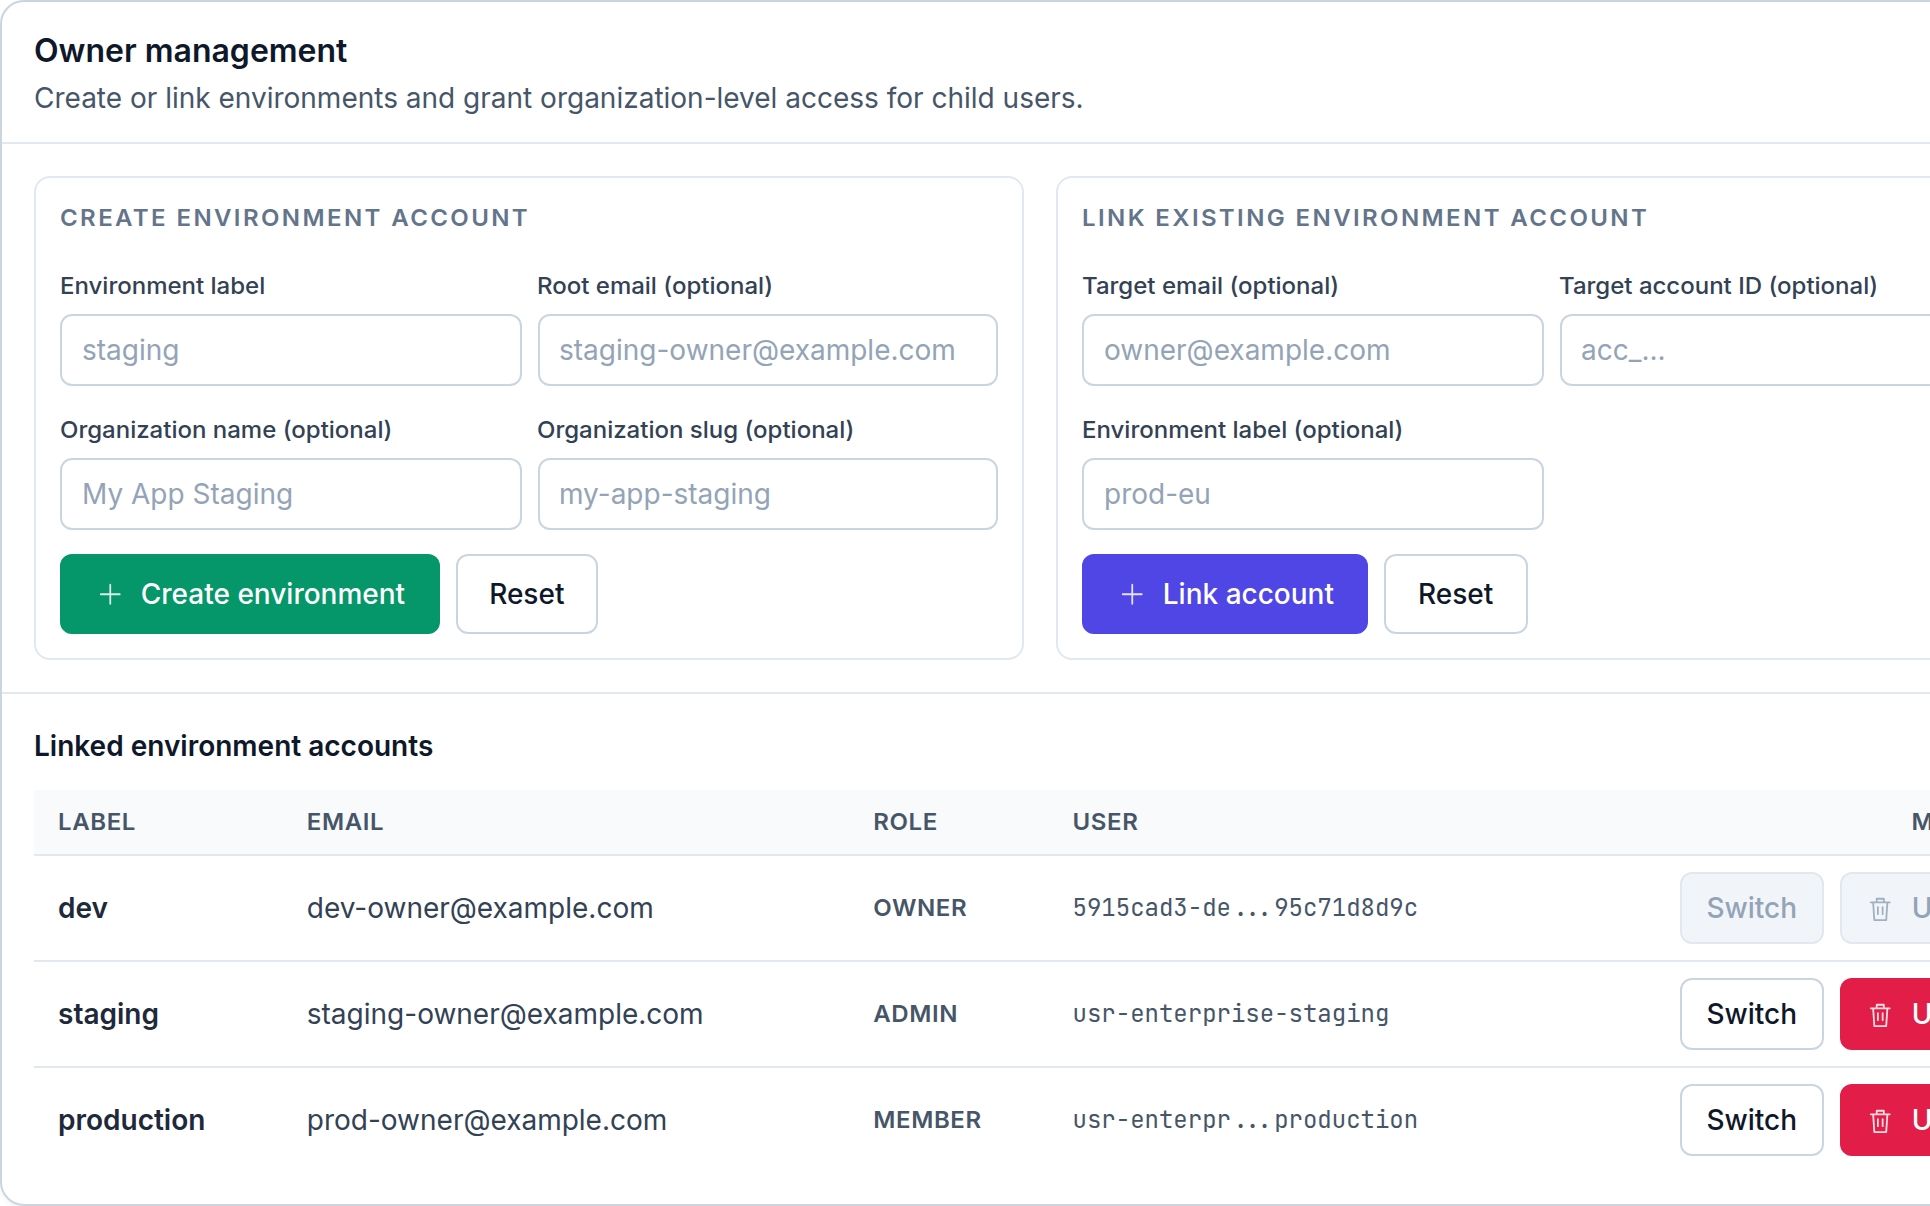1930x1206 pixels.
Task: Click the ADMIN role cell
Action: coord(915,1014)
